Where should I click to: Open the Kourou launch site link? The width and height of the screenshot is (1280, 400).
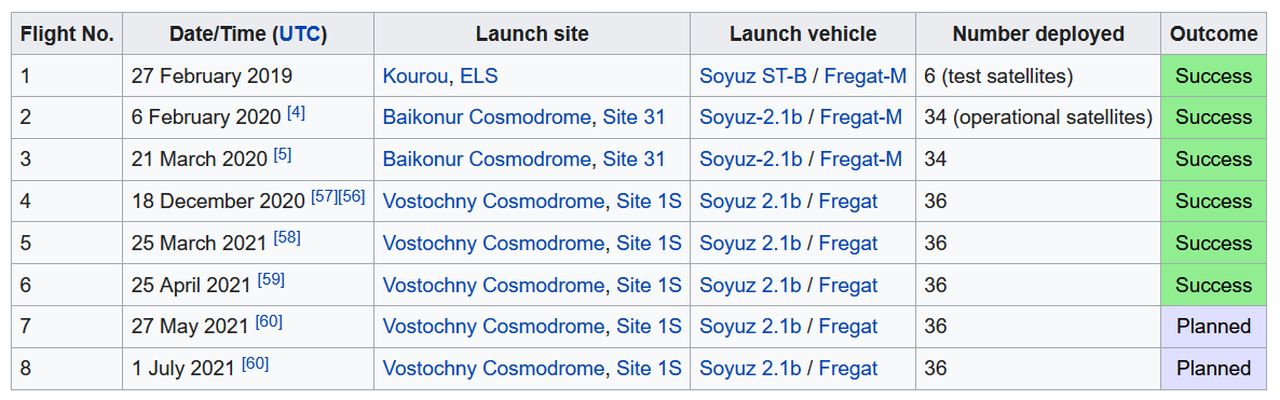click(415, 76)
